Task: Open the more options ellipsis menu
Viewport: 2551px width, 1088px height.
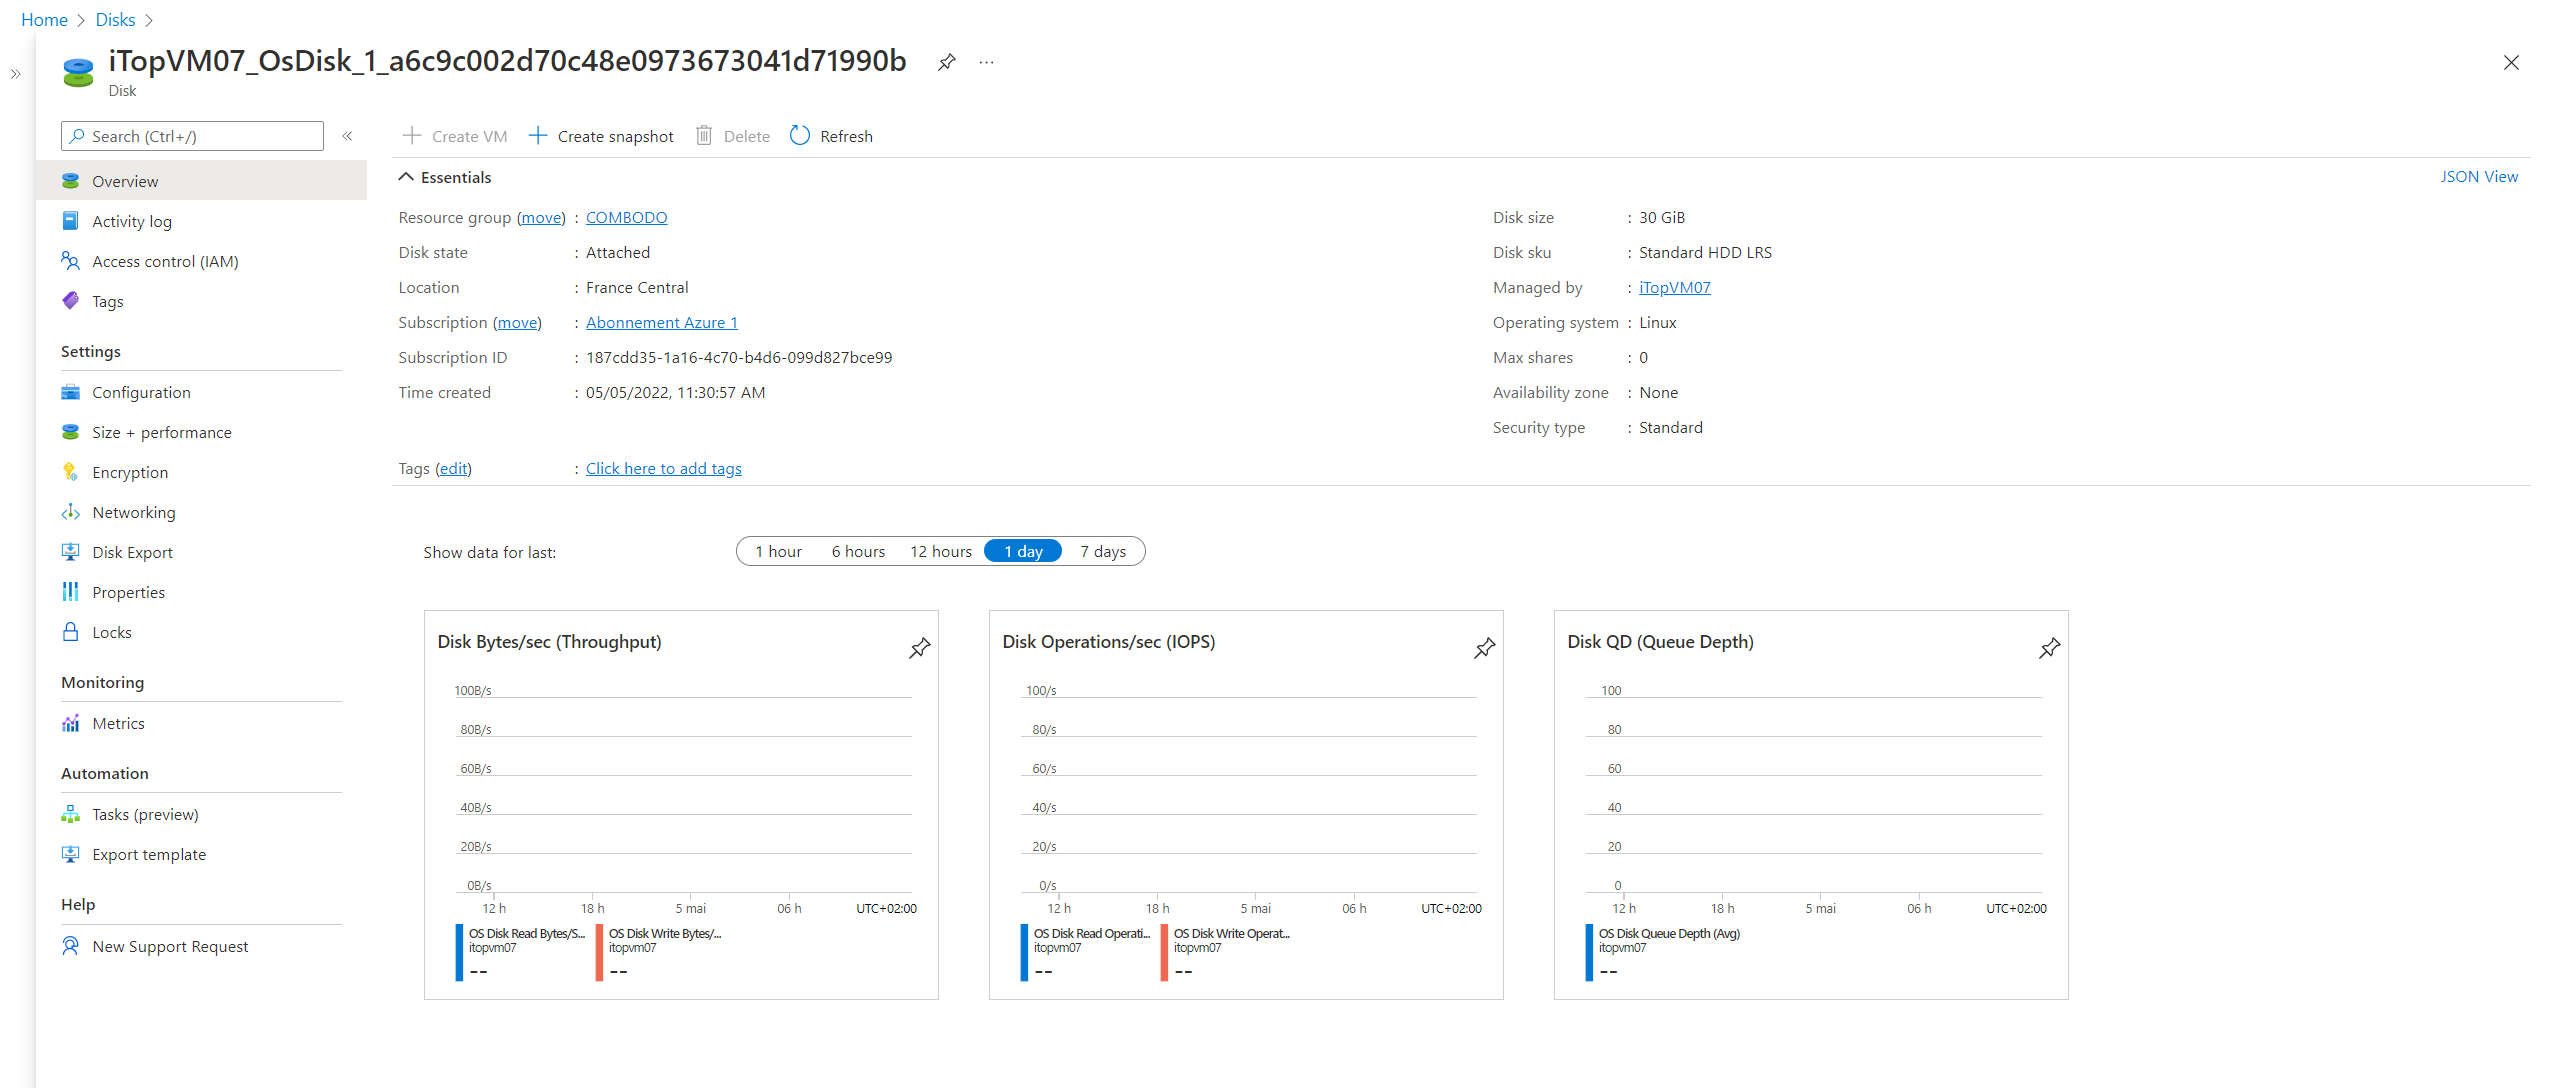Action: click(x=987, y=62)
